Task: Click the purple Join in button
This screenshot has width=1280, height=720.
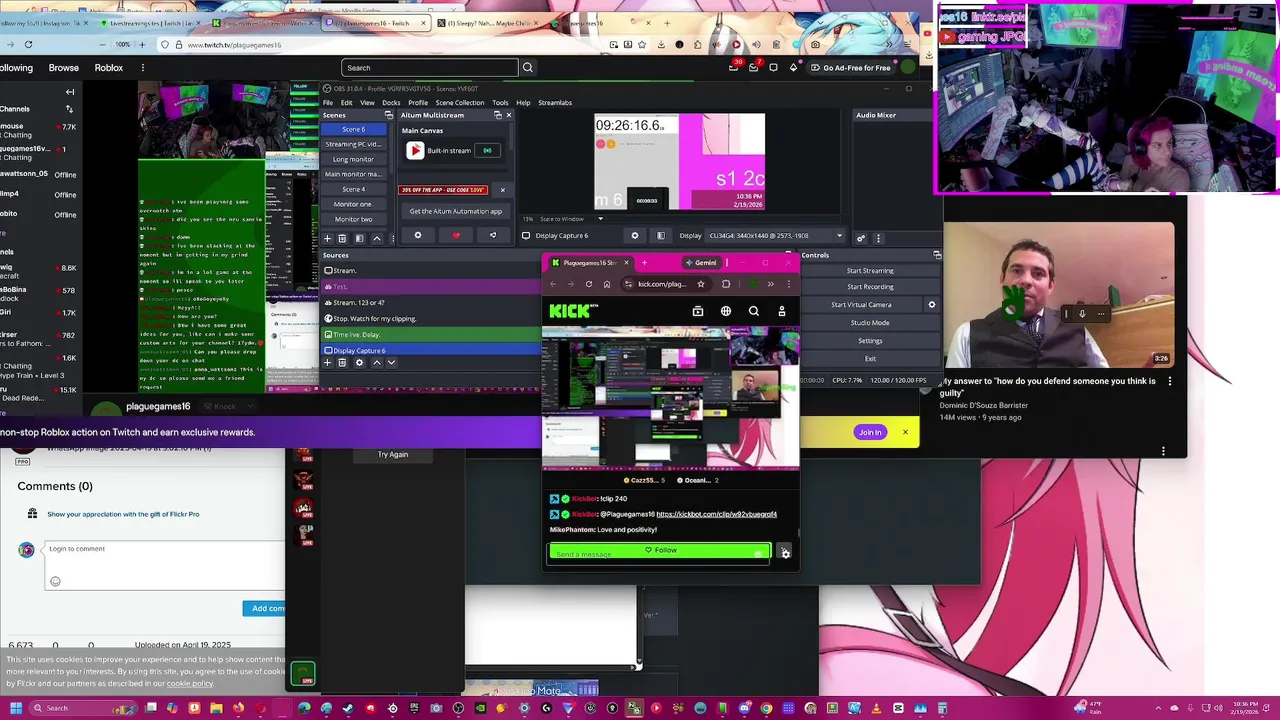Action: click(x=870, y=432)
